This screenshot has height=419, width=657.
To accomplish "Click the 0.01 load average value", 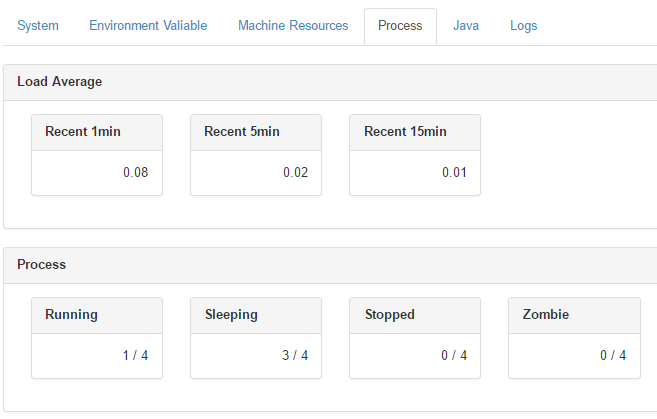I will 454,173.
